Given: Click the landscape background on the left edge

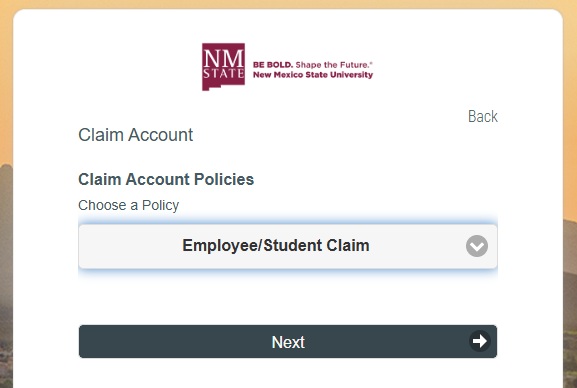Looking at the screenshot, I should coord(6,258).
